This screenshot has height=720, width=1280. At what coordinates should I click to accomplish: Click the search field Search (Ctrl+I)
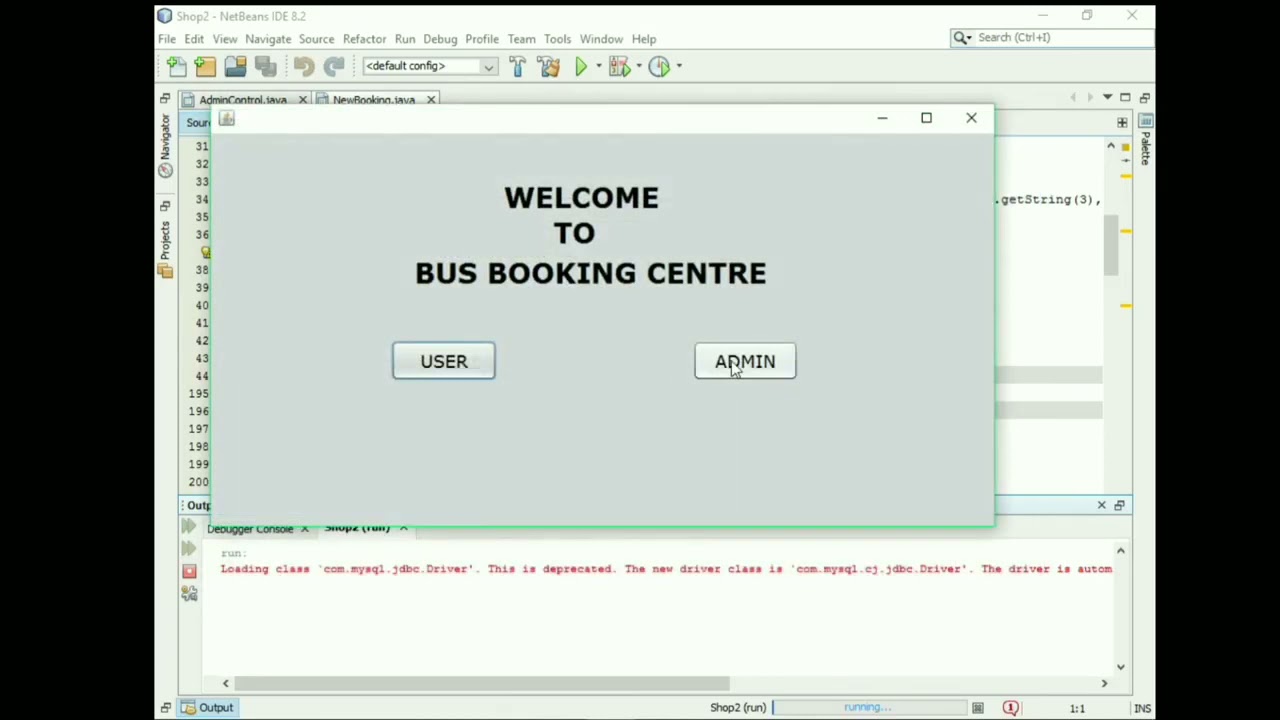[1052, 38]
